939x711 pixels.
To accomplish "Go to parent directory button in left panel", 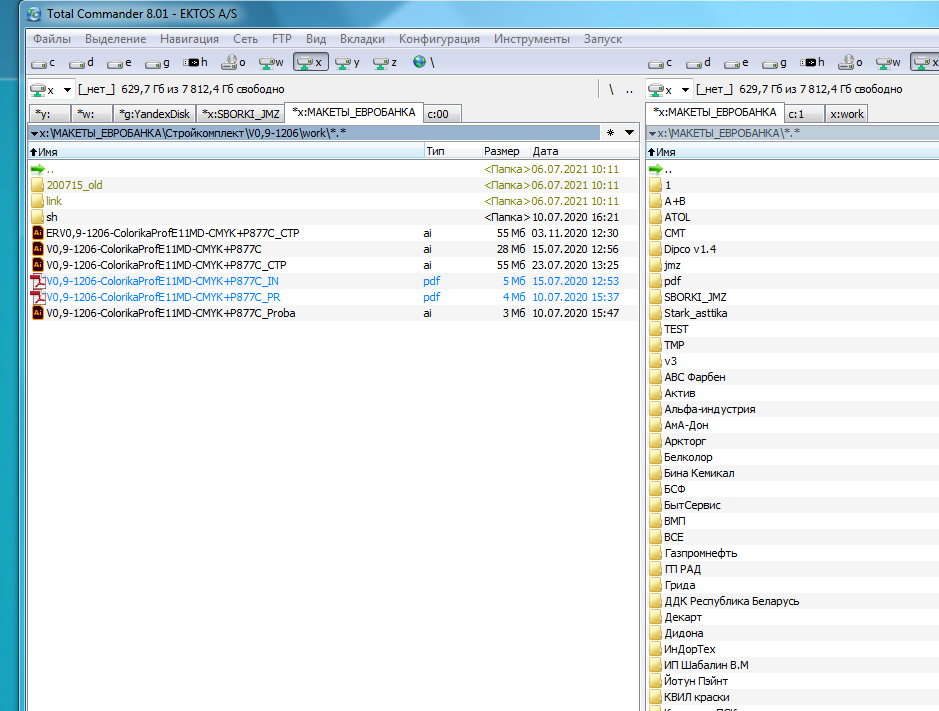I will coord(629,90).
